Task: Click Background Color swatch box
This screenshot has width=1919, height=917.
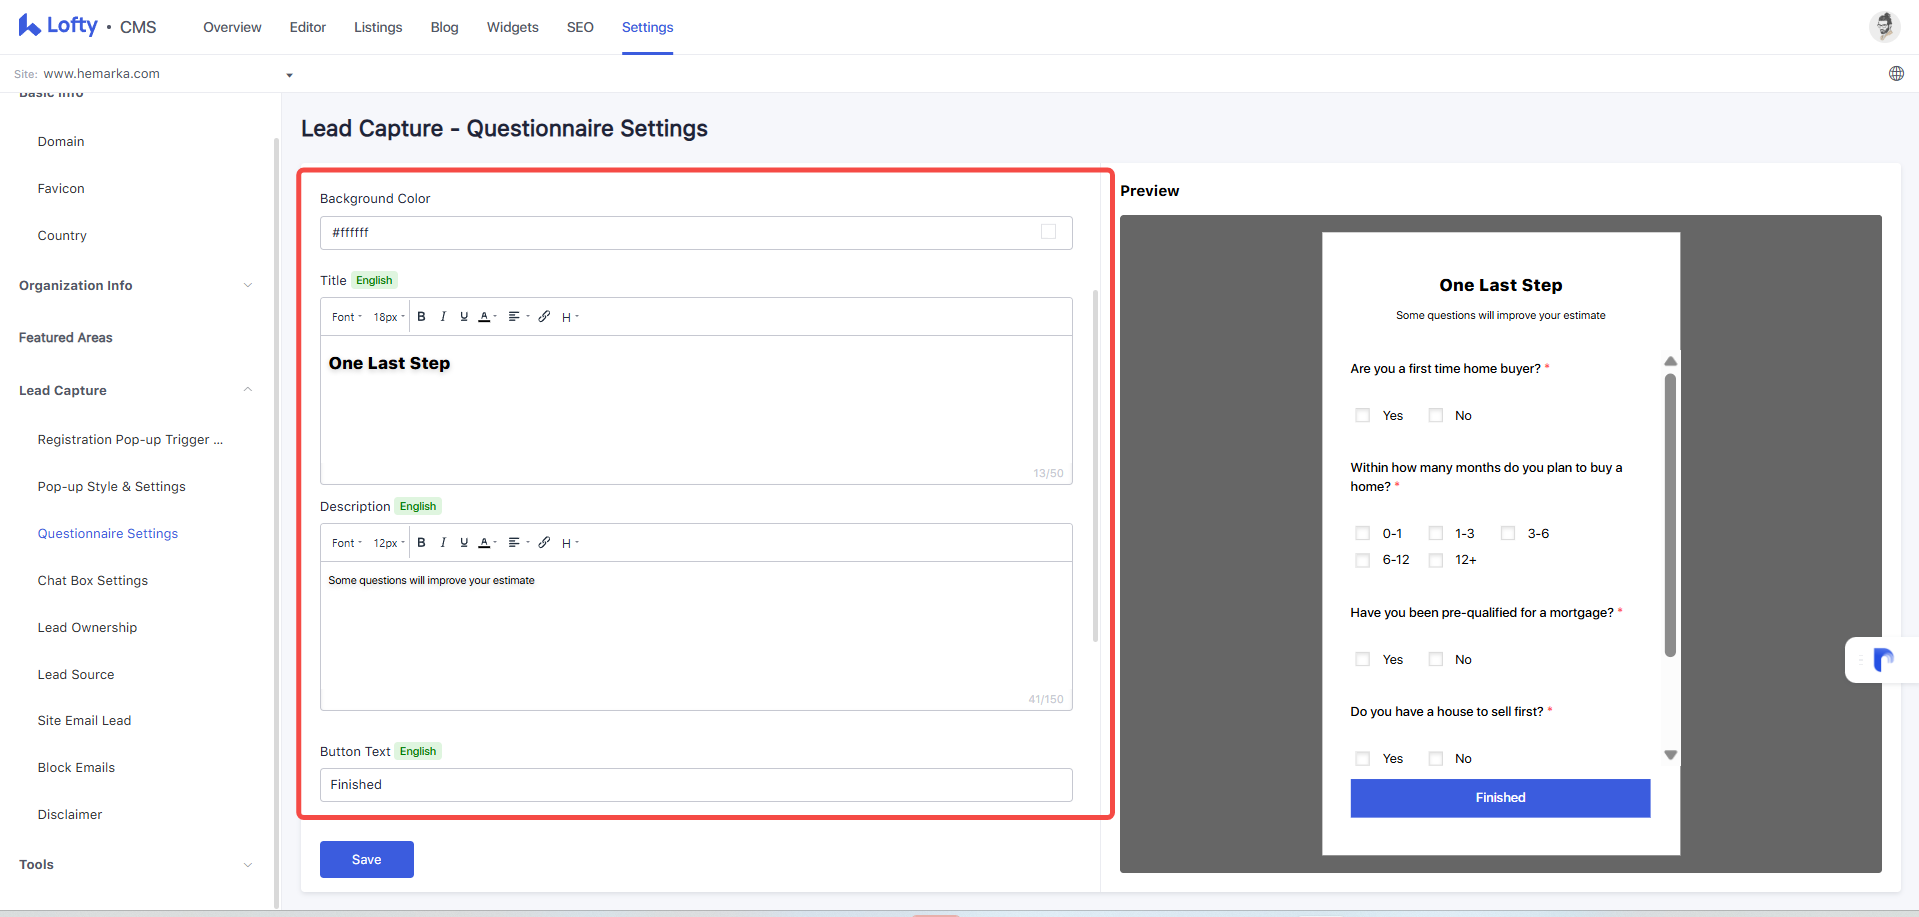Action: tap(1048, 232)
